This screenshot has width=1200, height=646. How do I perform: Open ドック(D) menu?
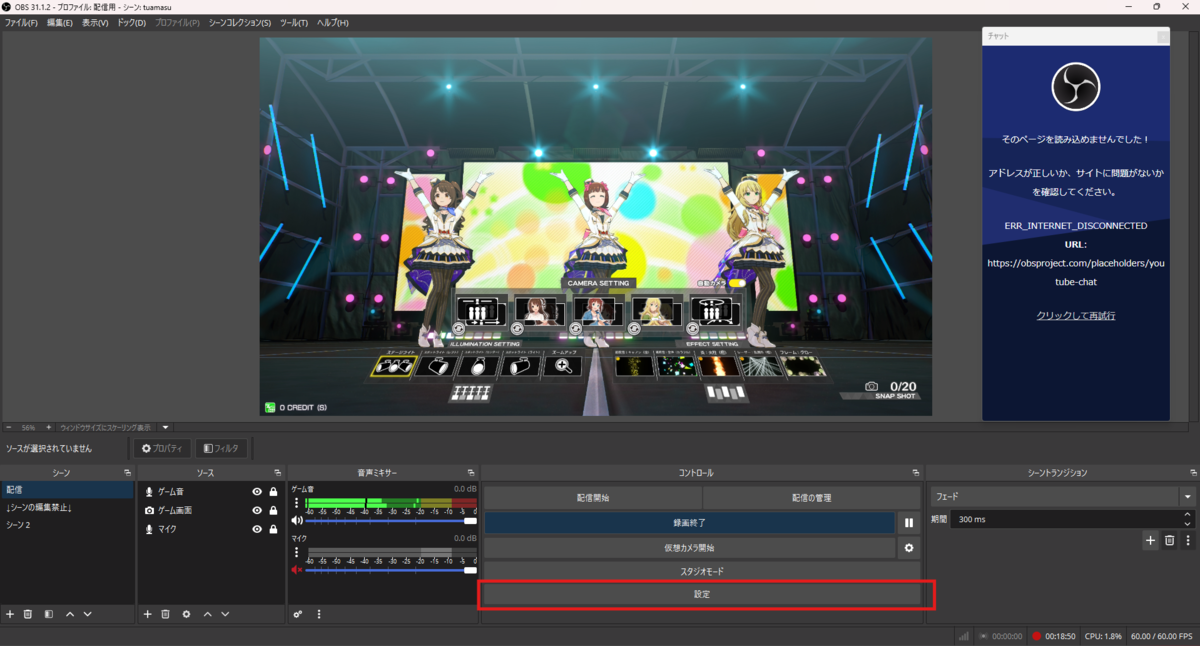(x=131, y=22)
